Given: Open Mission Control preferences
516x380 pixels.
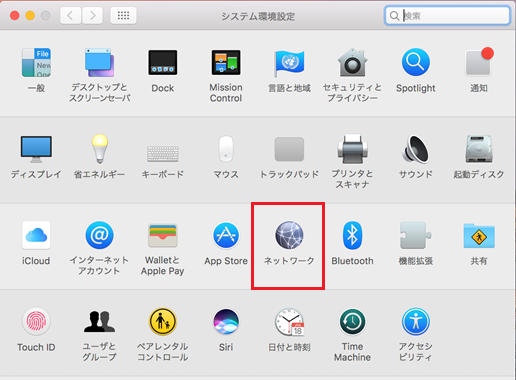Looking at the screenshot, I should pos(226,62).
